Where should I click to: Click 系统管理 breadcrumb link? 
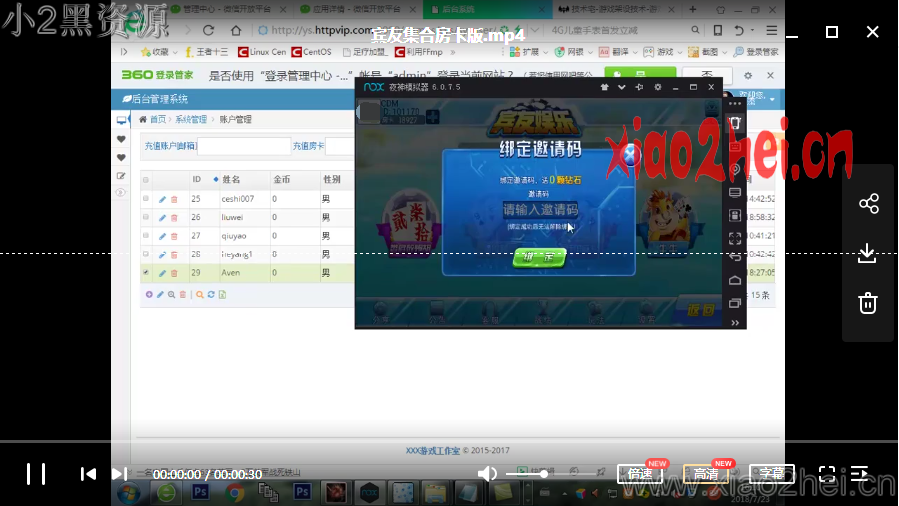(191, 119)
